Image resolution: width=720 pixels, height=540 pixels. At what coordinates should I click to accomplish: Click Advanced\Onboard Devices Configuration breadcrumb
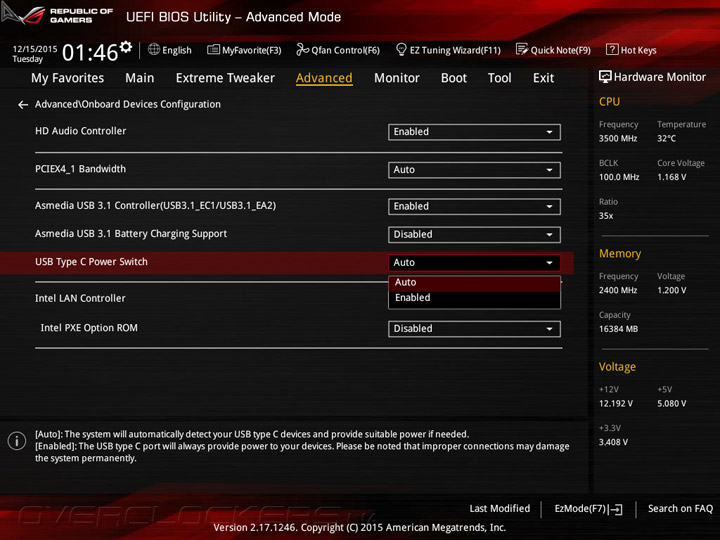coord(128,105)
